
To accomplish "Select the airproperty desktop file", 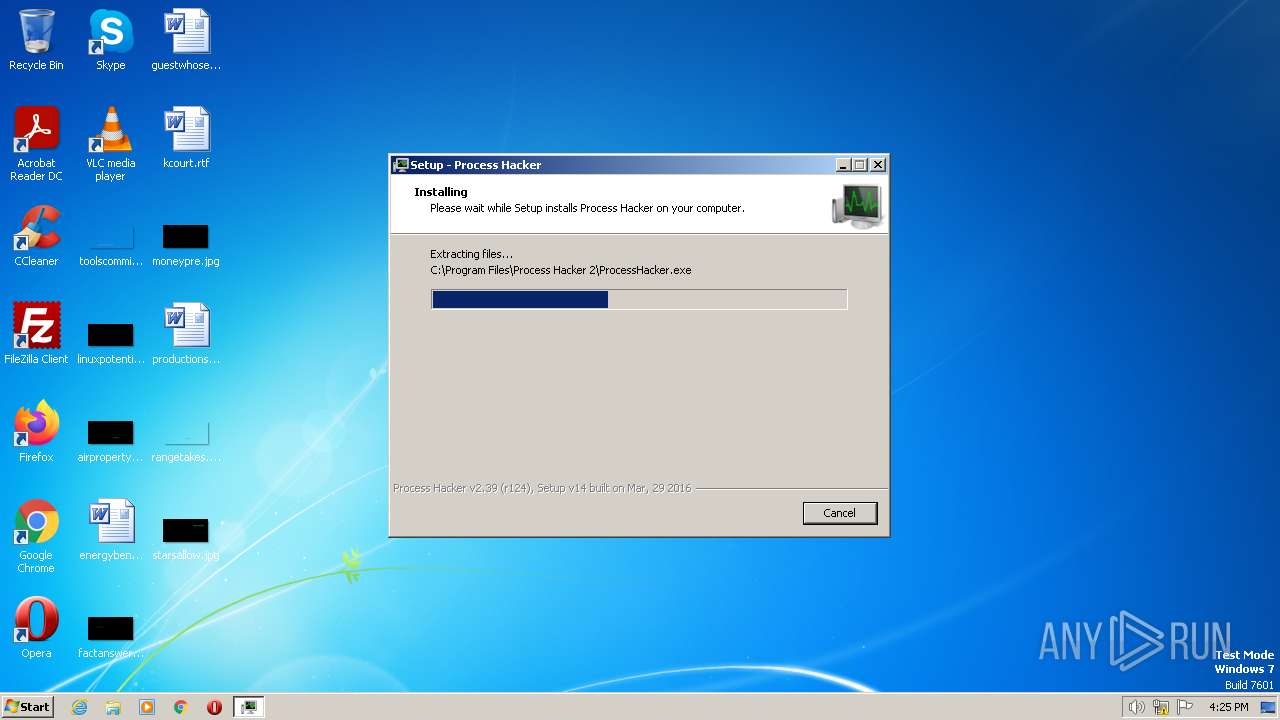I will coord(110,442).
